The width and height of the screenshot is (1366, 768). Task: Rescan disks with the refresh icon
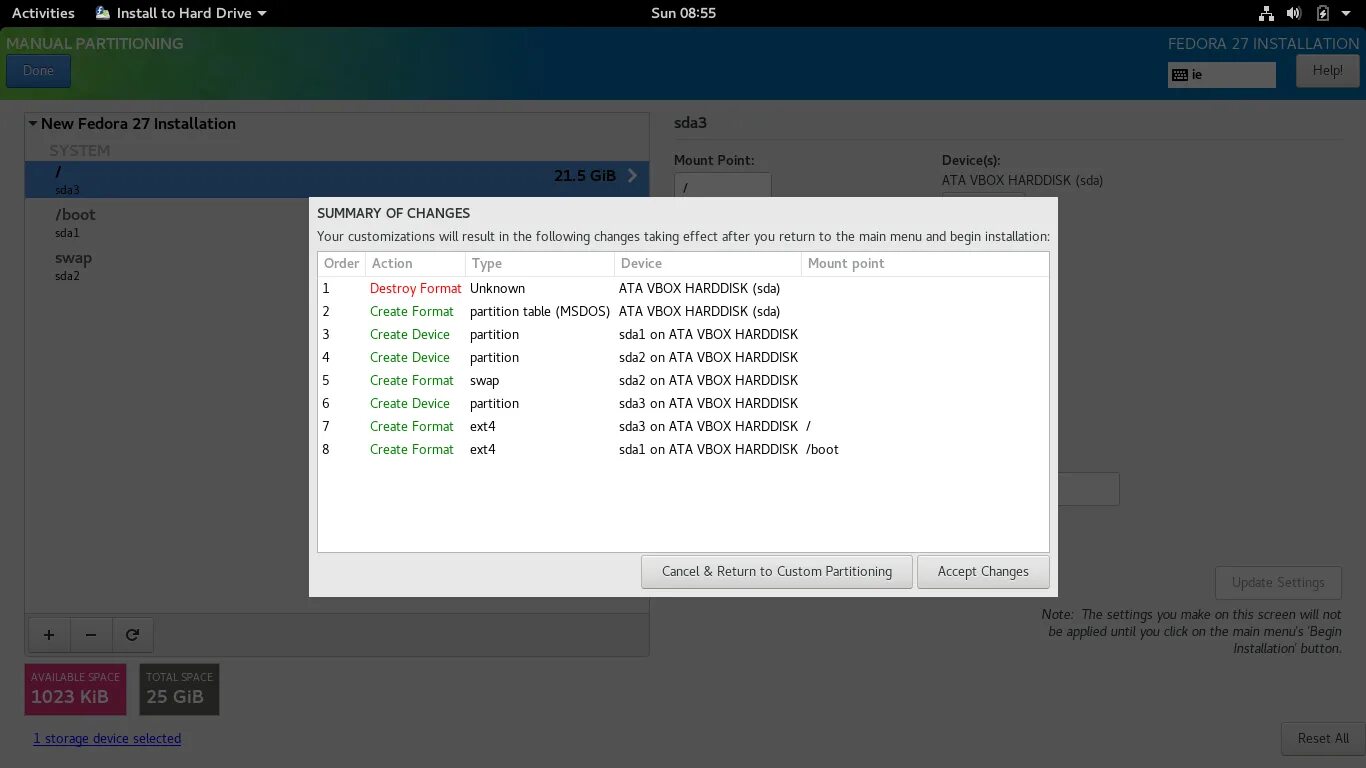click(x=133, y=634)
